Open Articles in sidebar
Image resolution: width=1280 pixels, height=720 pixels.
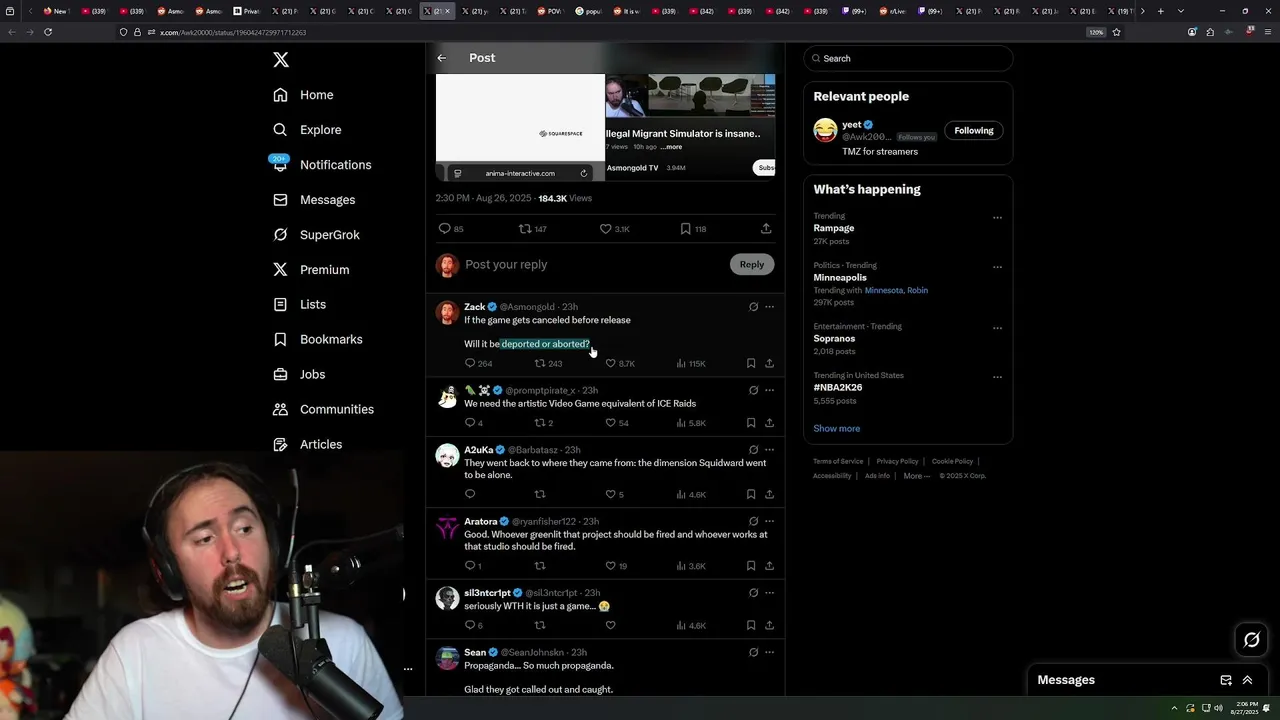307,445
